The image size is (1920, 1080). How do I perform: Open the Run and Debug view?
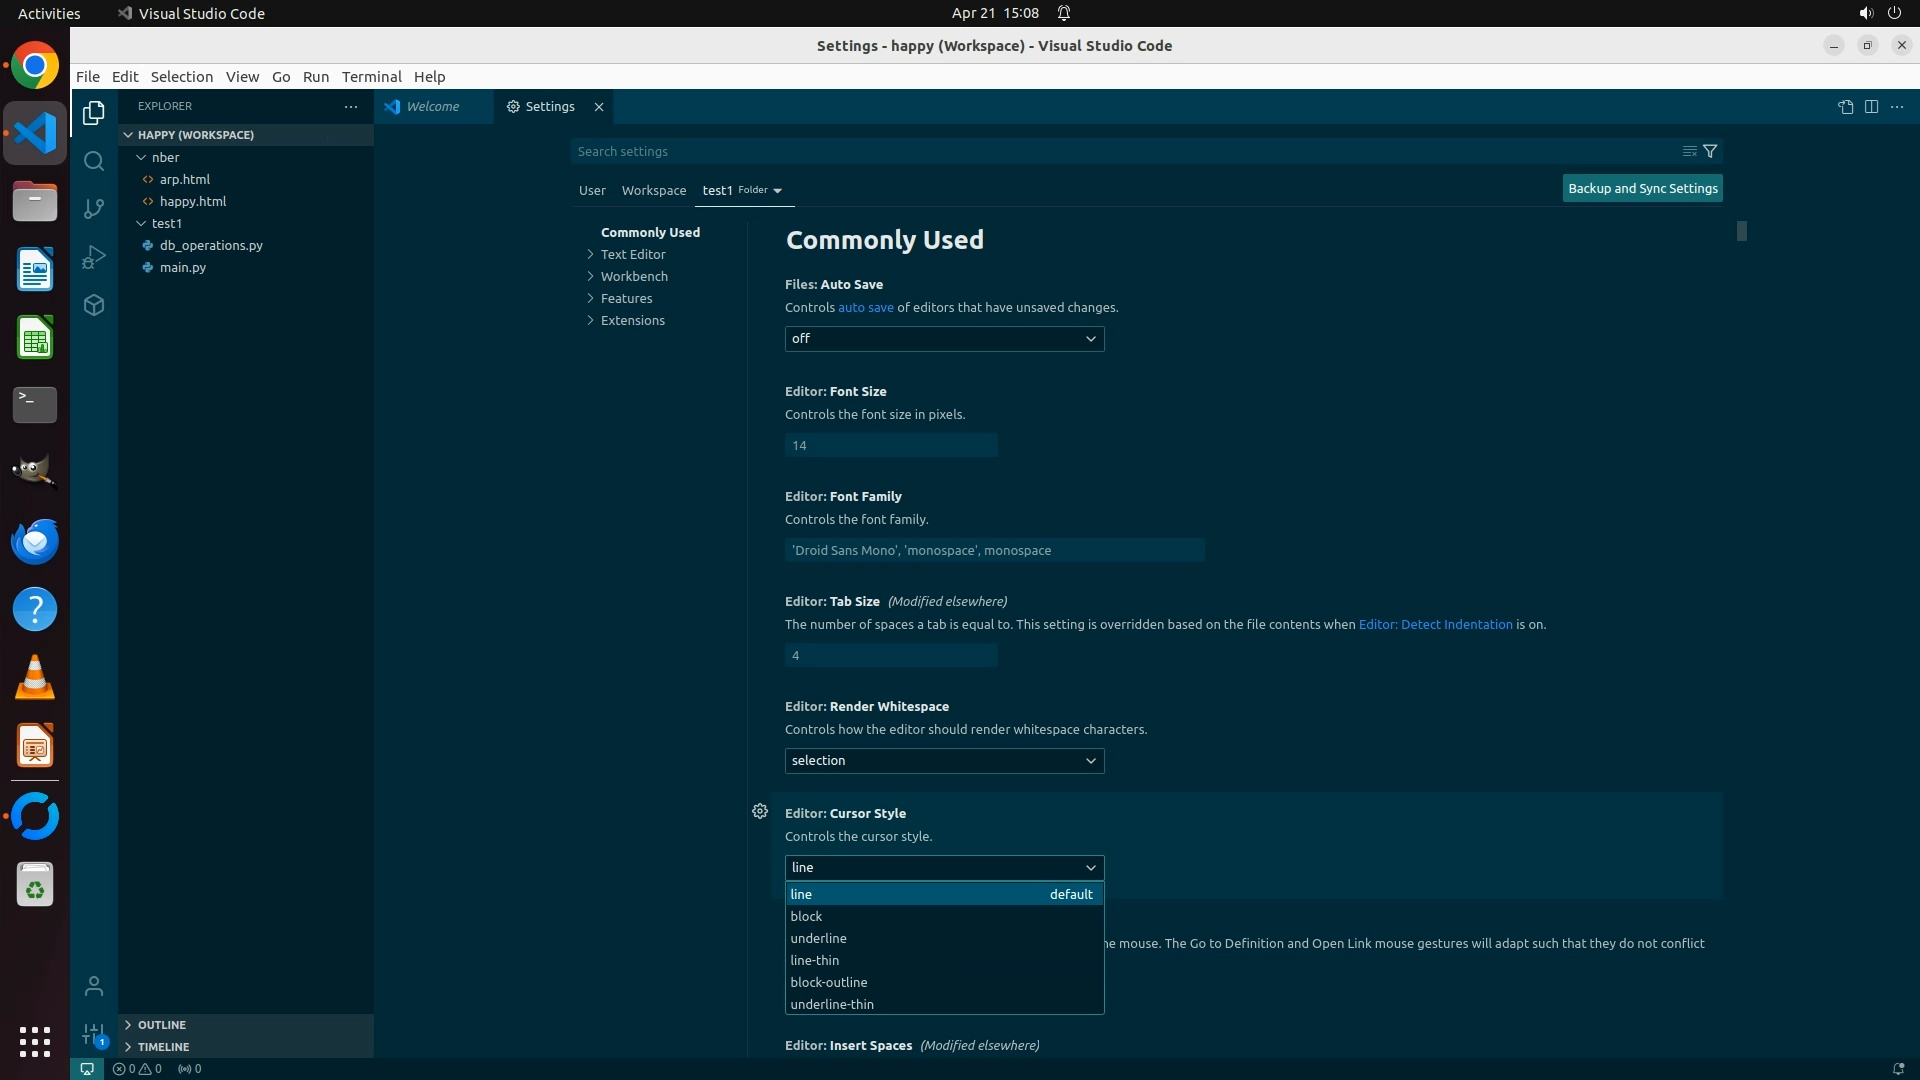[x=94, y=257]
